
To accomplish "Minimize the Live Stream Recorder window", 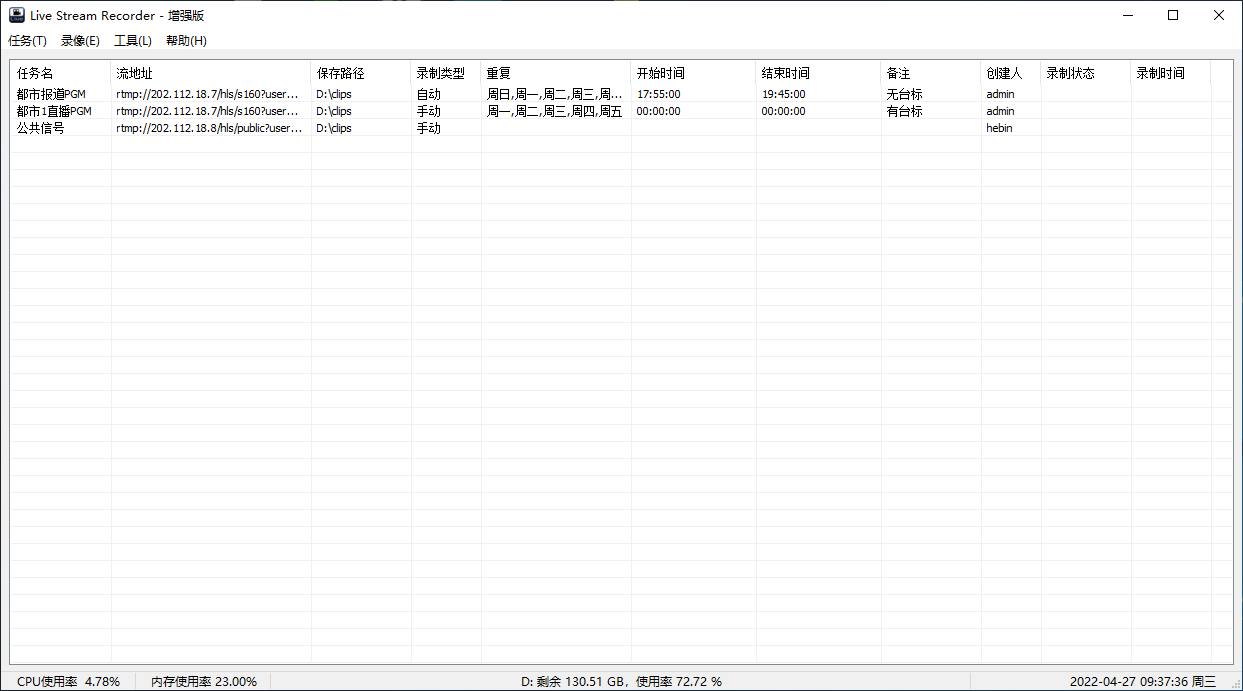I will pos(1127,15).
